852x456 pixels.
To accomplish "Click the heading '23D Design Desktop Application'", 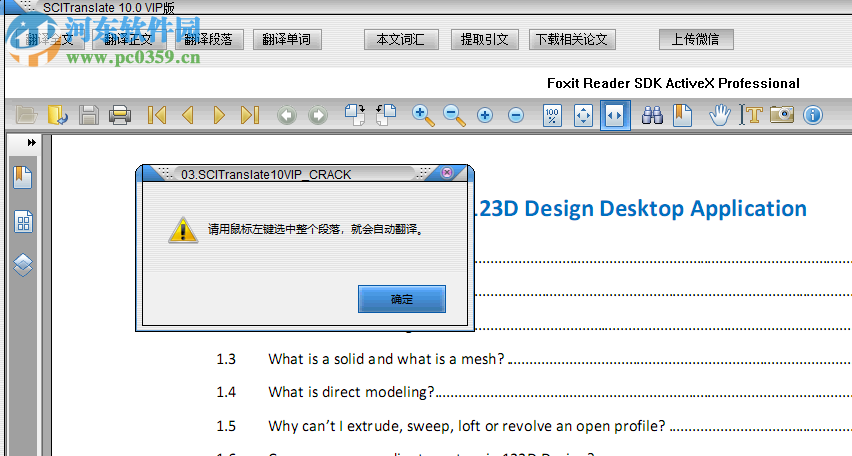I will 642,208.
